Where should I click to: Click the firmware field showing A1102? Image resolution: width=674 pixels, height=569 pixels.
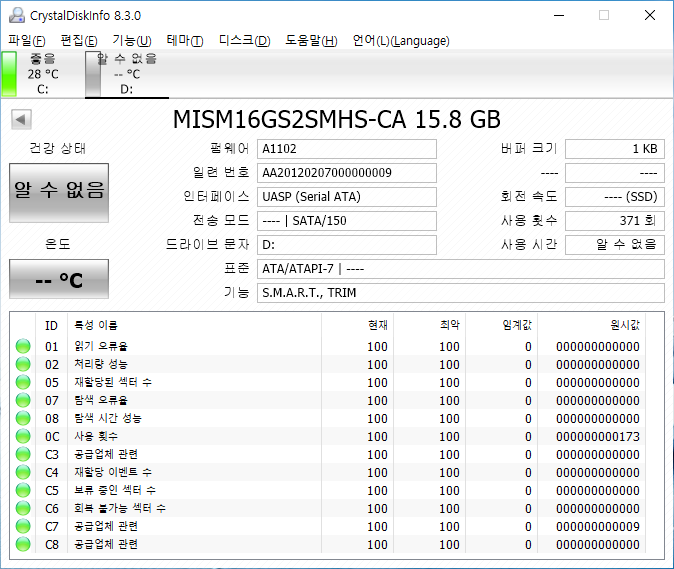(x=346, y=149)
